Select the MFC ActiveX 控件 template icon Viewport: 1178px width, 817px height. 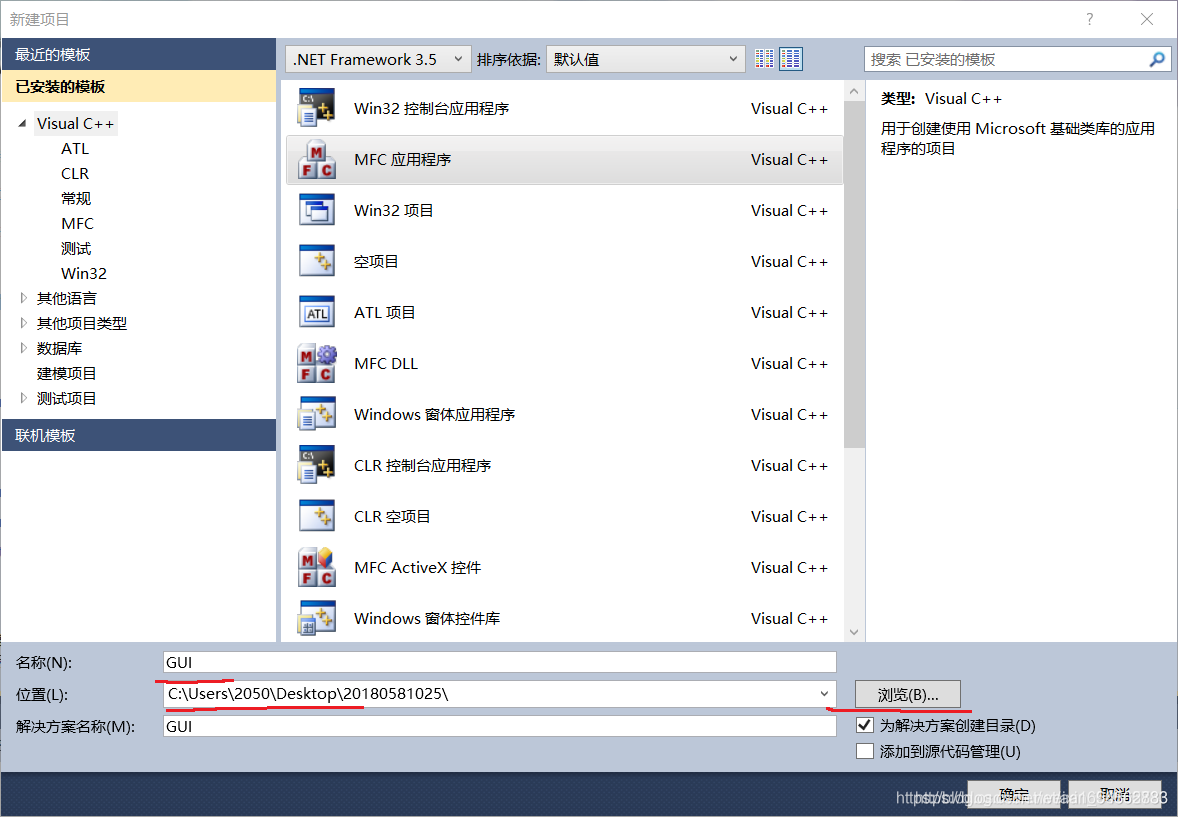pyautogui.click(x=316, y=567)
